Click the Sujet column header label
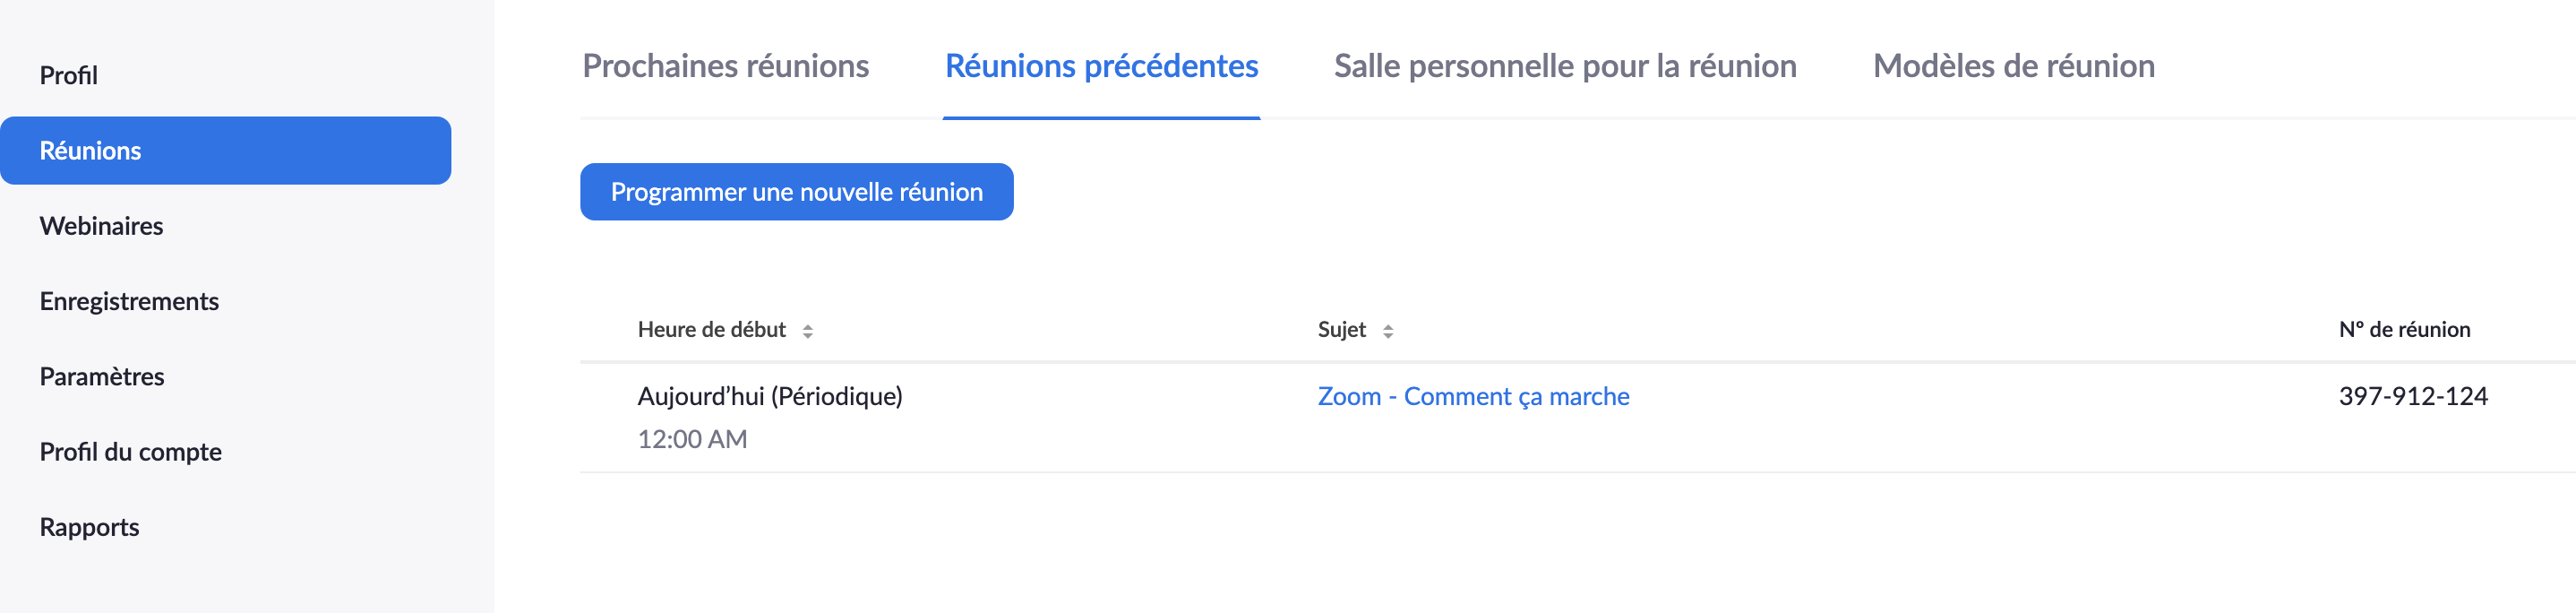Image resolution: width=2576 pixels, height=613 pixels. 1341,330
